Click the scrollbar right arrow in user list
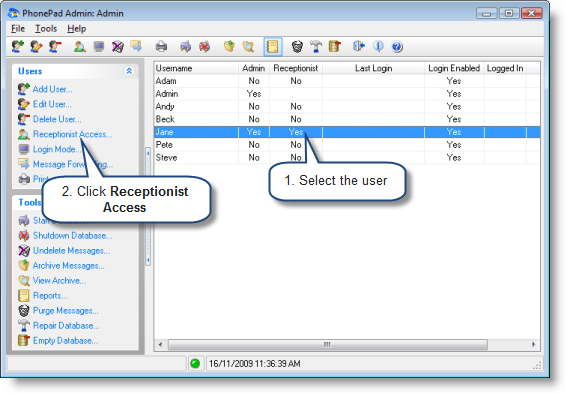 [x=533, y=344]
